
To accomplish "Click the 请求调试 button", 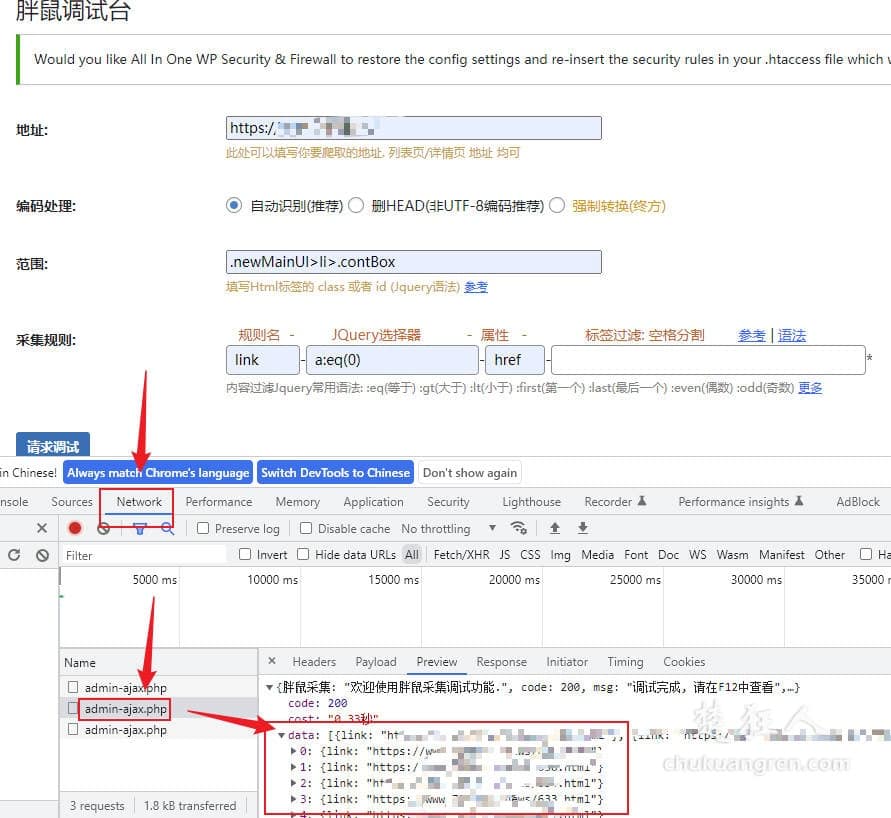I will [x=52, y=447].
